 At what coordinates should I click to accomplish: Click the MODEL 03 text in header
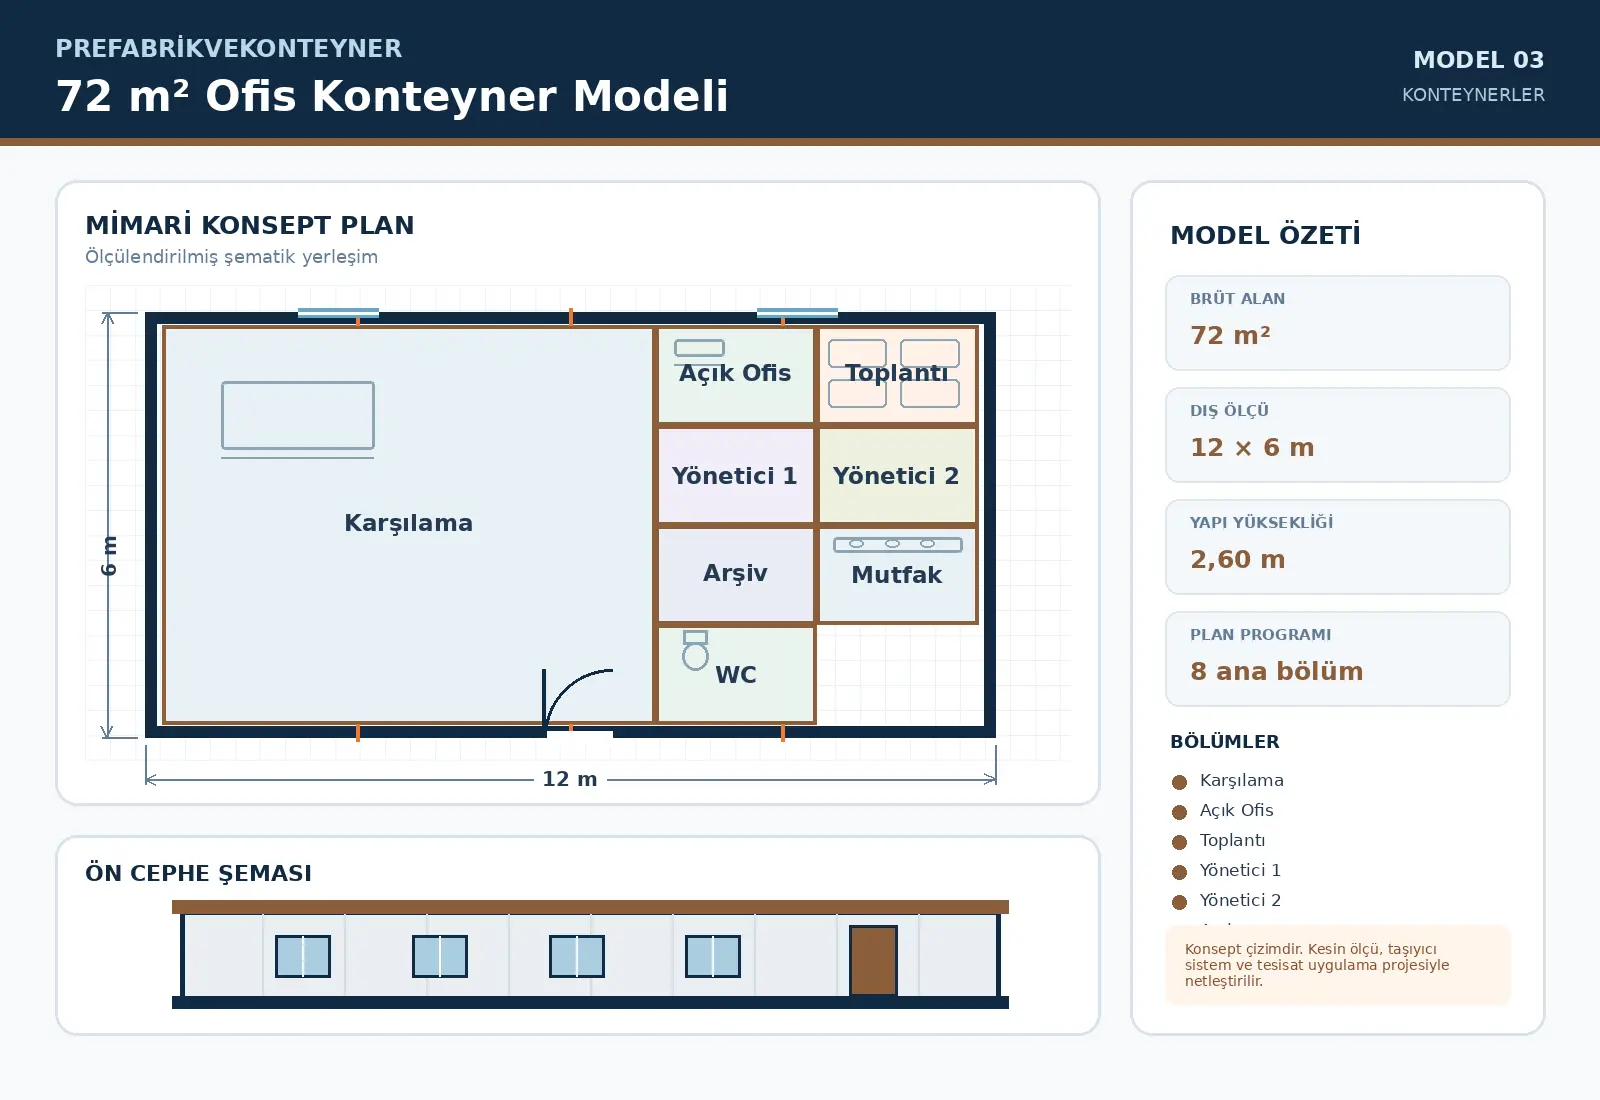tap(1479, 60)
